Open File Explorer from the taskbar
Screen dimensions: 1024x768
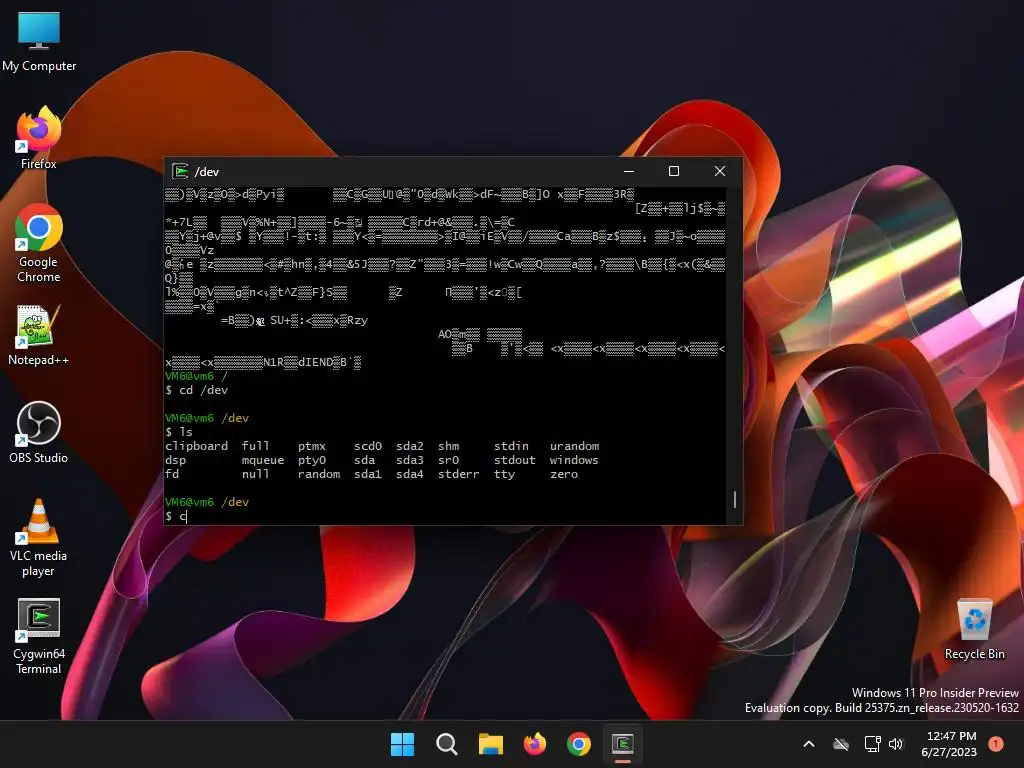(x=490, y=744)
